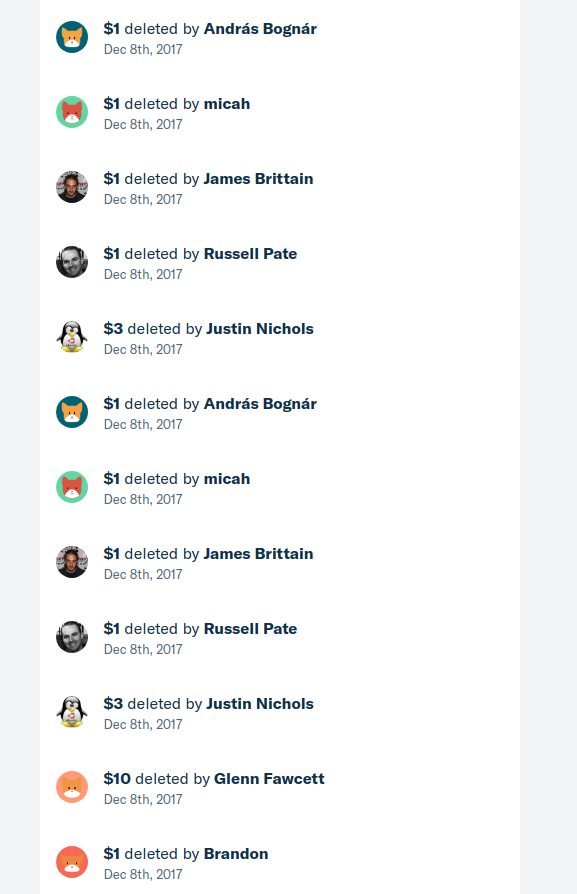Open the second Justin Nichols penguin avatar

click(72, 712)
